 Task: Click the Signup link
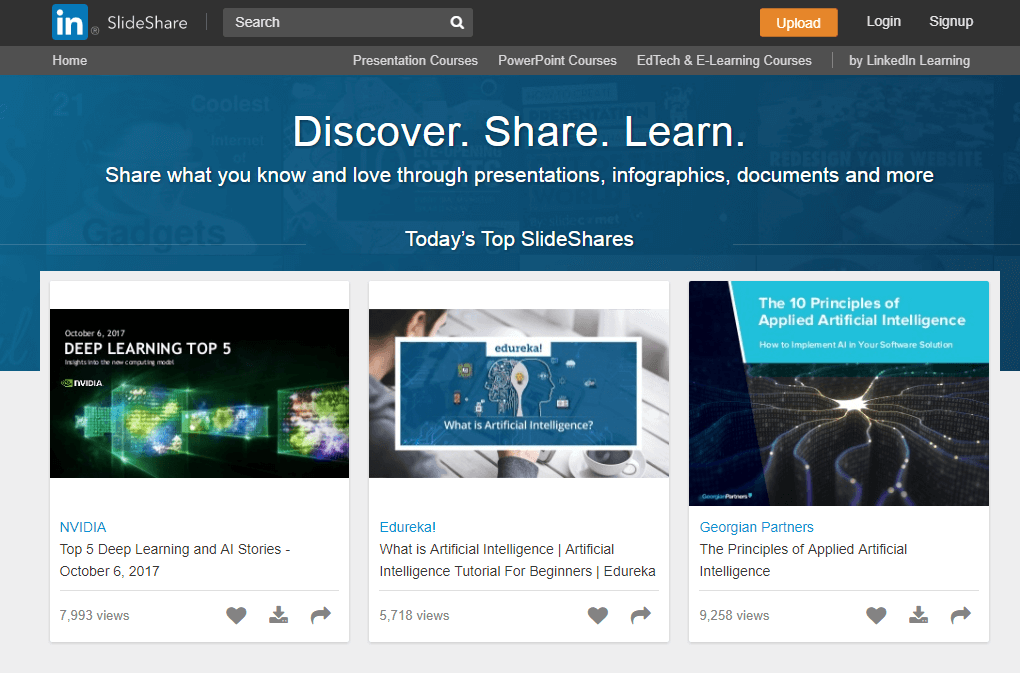click(x=951, y=21)
